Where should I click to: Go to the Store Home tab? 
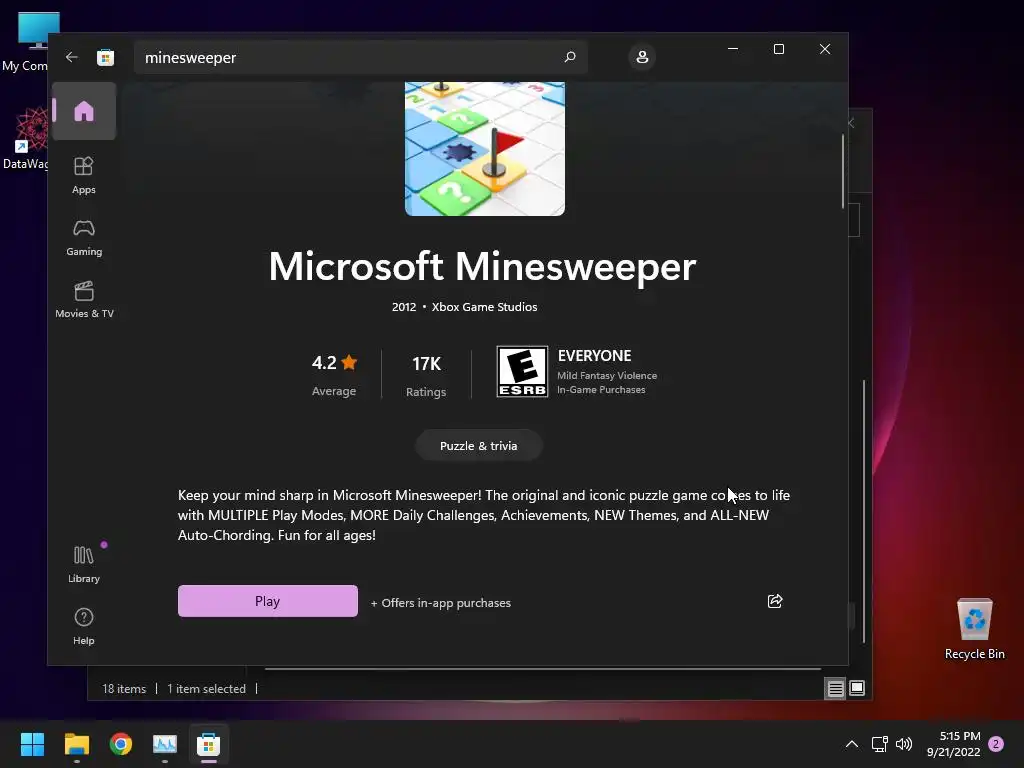84,111
